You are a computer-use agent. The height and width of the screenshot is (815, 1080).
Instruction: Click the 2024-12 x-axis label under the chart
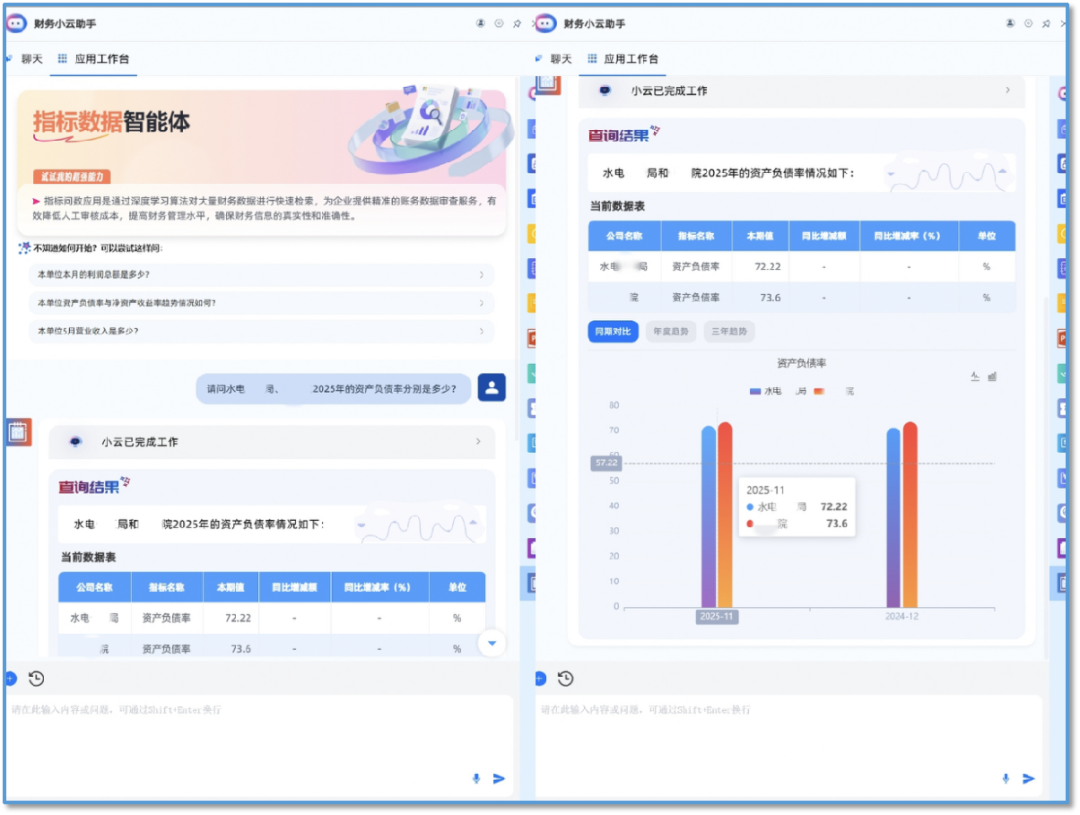[902, 617]
